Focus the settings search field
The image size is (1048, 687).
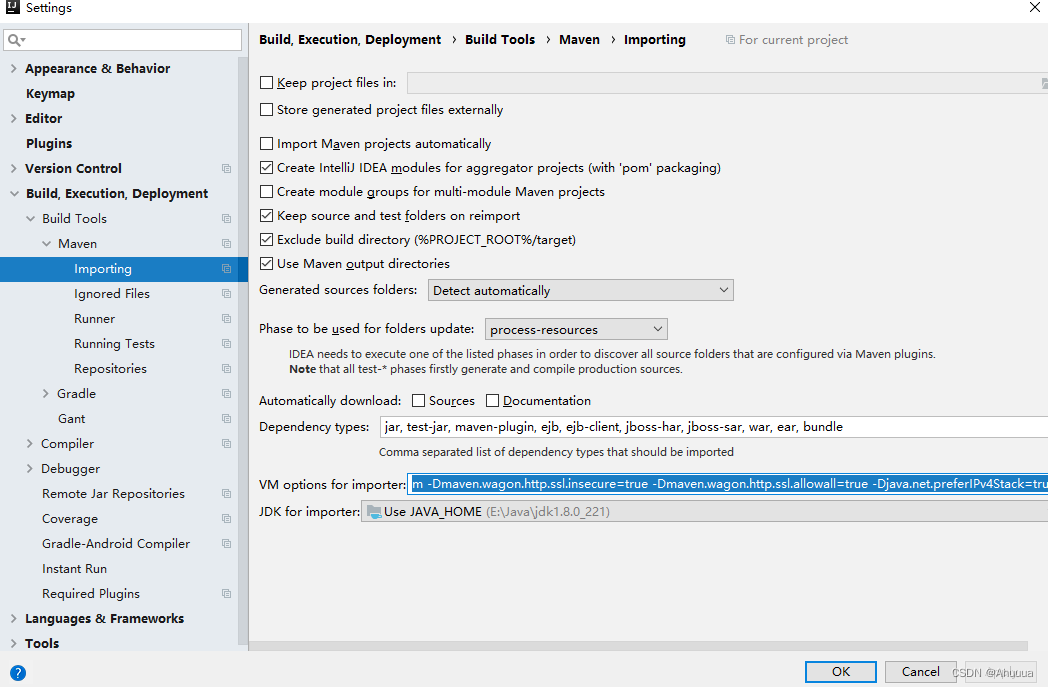pyautogui.click(x=122, y=40)
